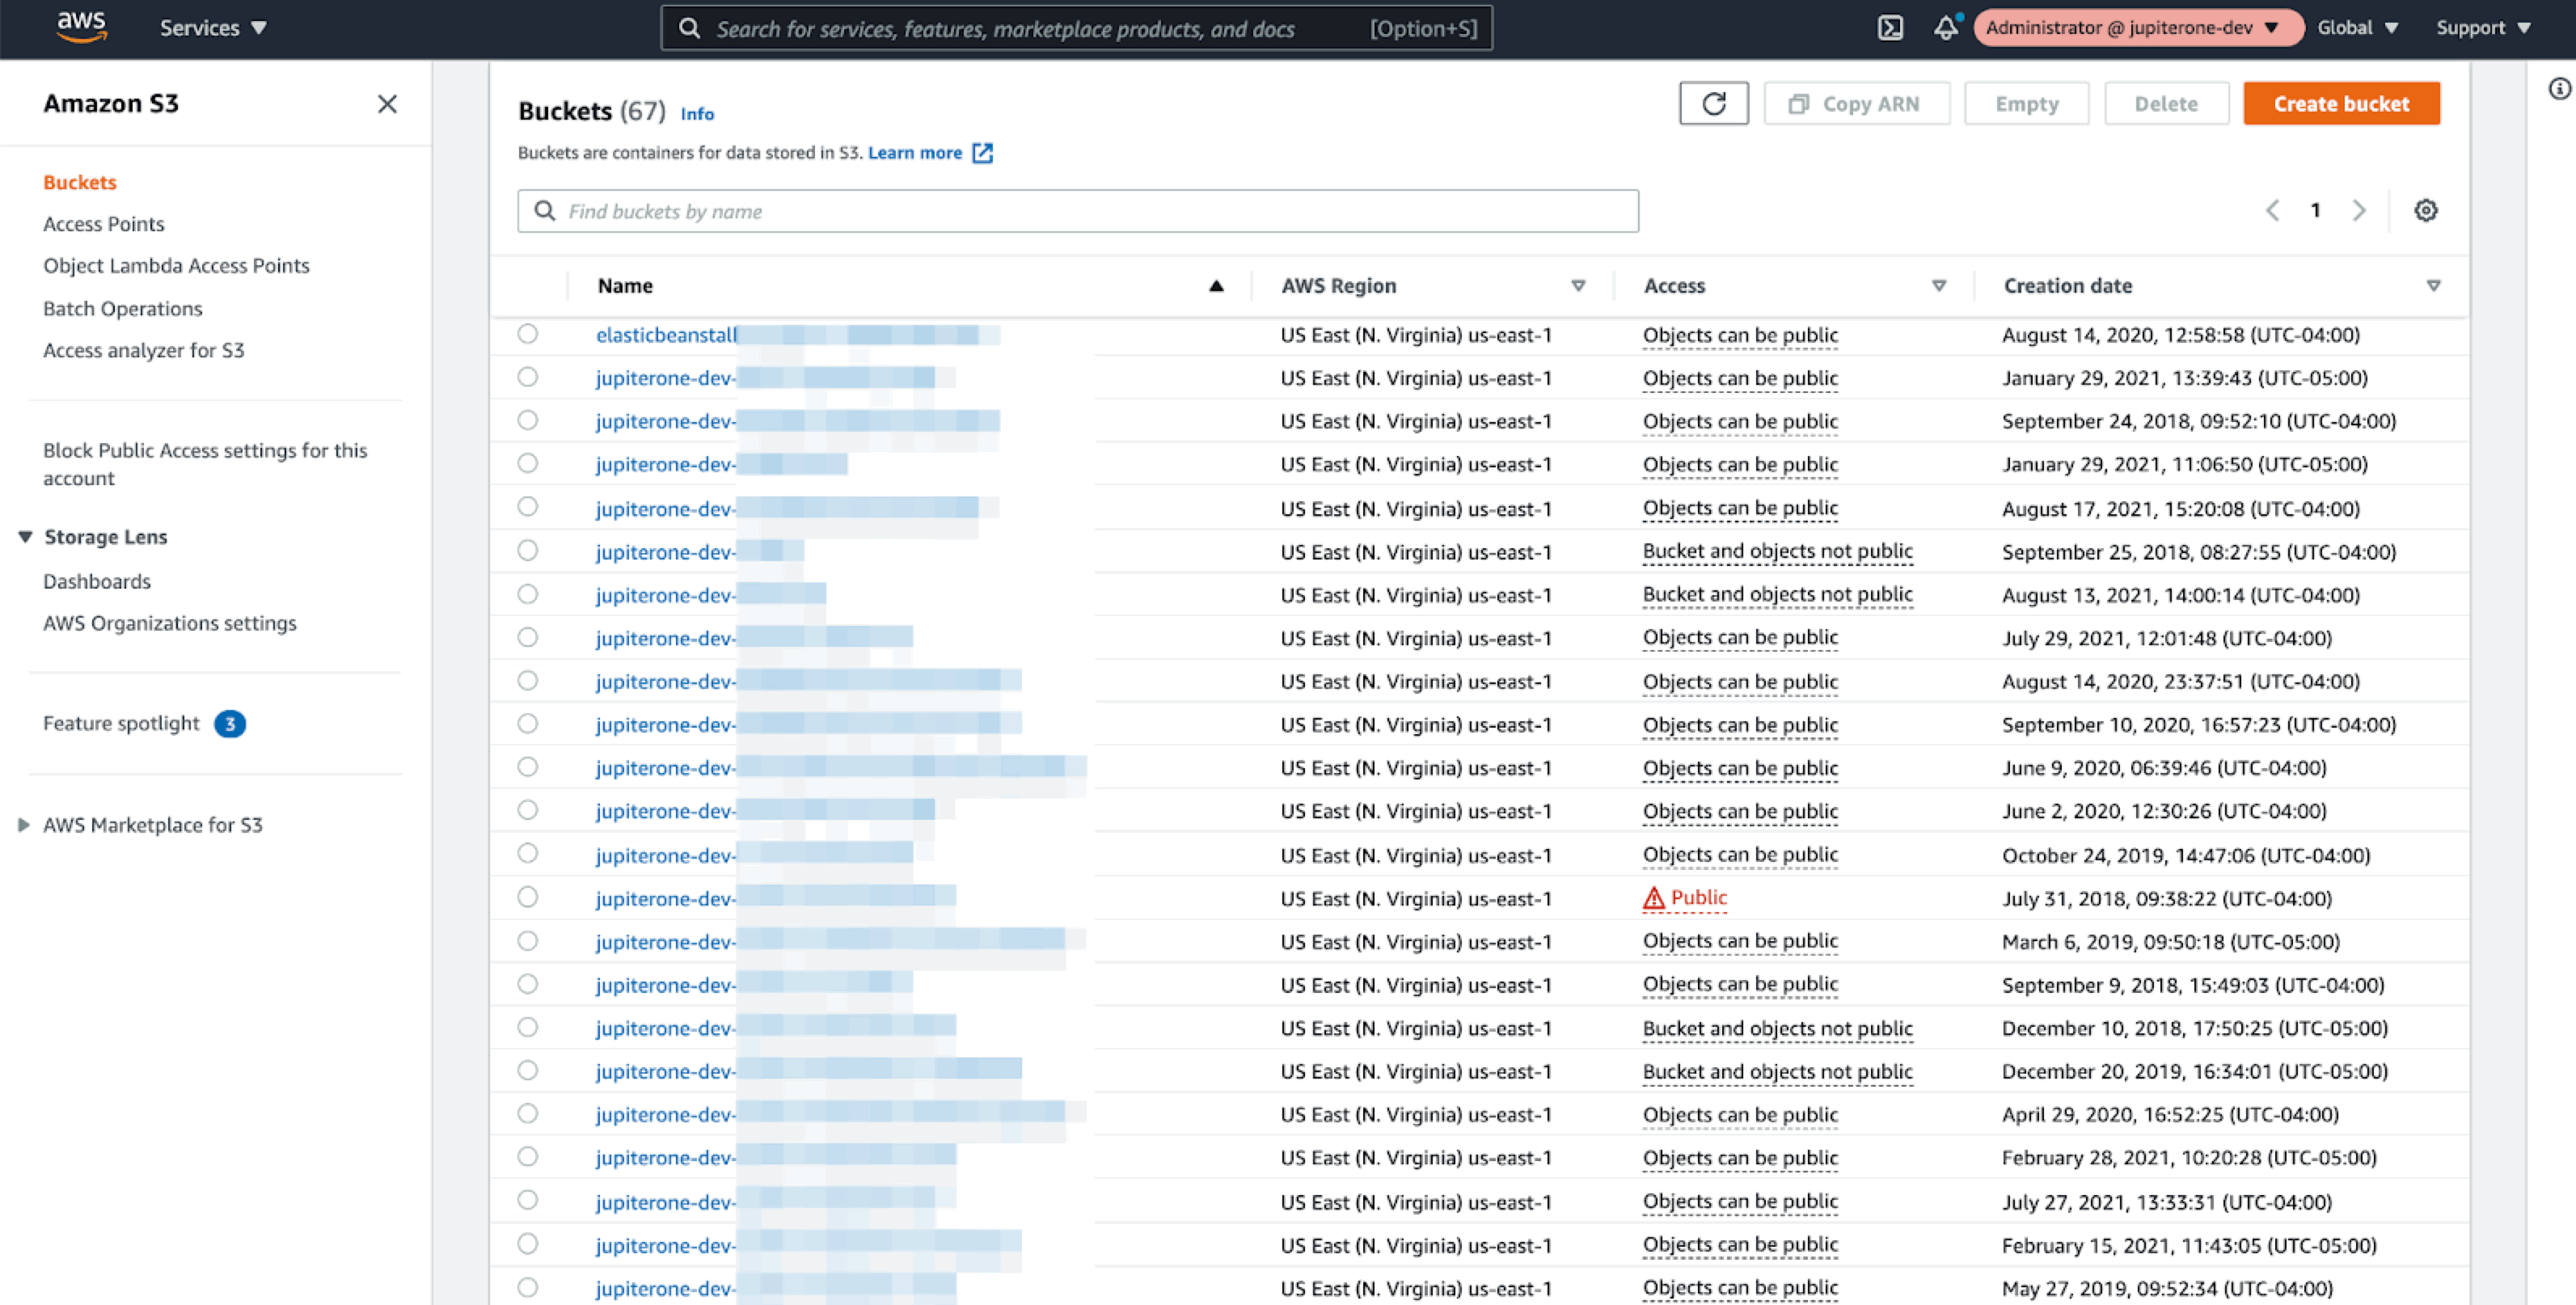Collapse the Storage Lens section

(x=26, y=537)
